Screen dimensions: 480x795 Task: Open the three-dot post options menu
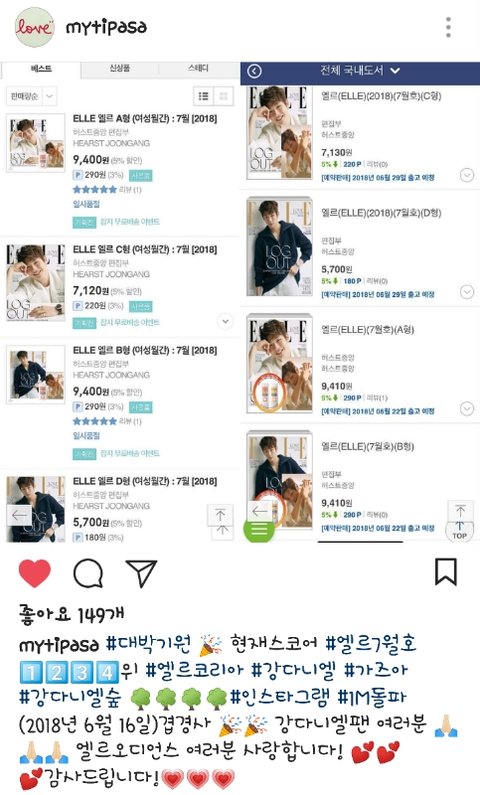(x=448, y=27)
